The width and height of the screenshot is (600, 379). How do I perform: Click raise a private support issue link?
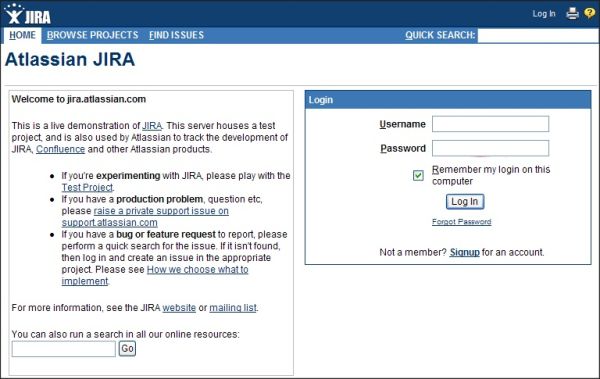tap(145, 217)
